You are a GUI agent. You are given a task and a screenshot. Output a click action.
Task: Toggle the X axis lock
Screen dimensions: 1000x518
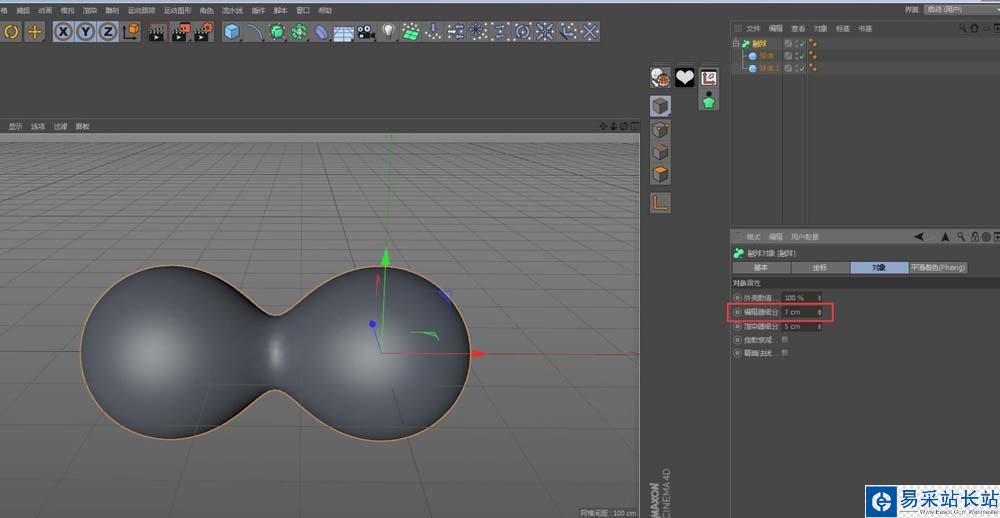pyautogui.click(x=63, y=32)
